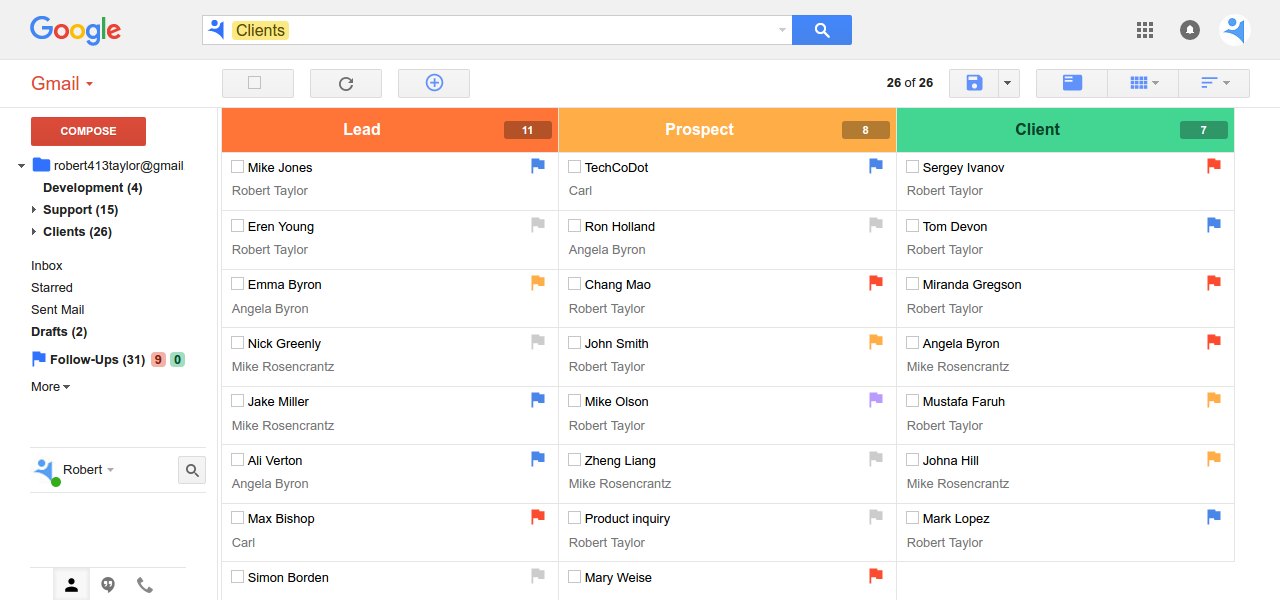Click the purple flag on Mike Olson

click(876, 400)
